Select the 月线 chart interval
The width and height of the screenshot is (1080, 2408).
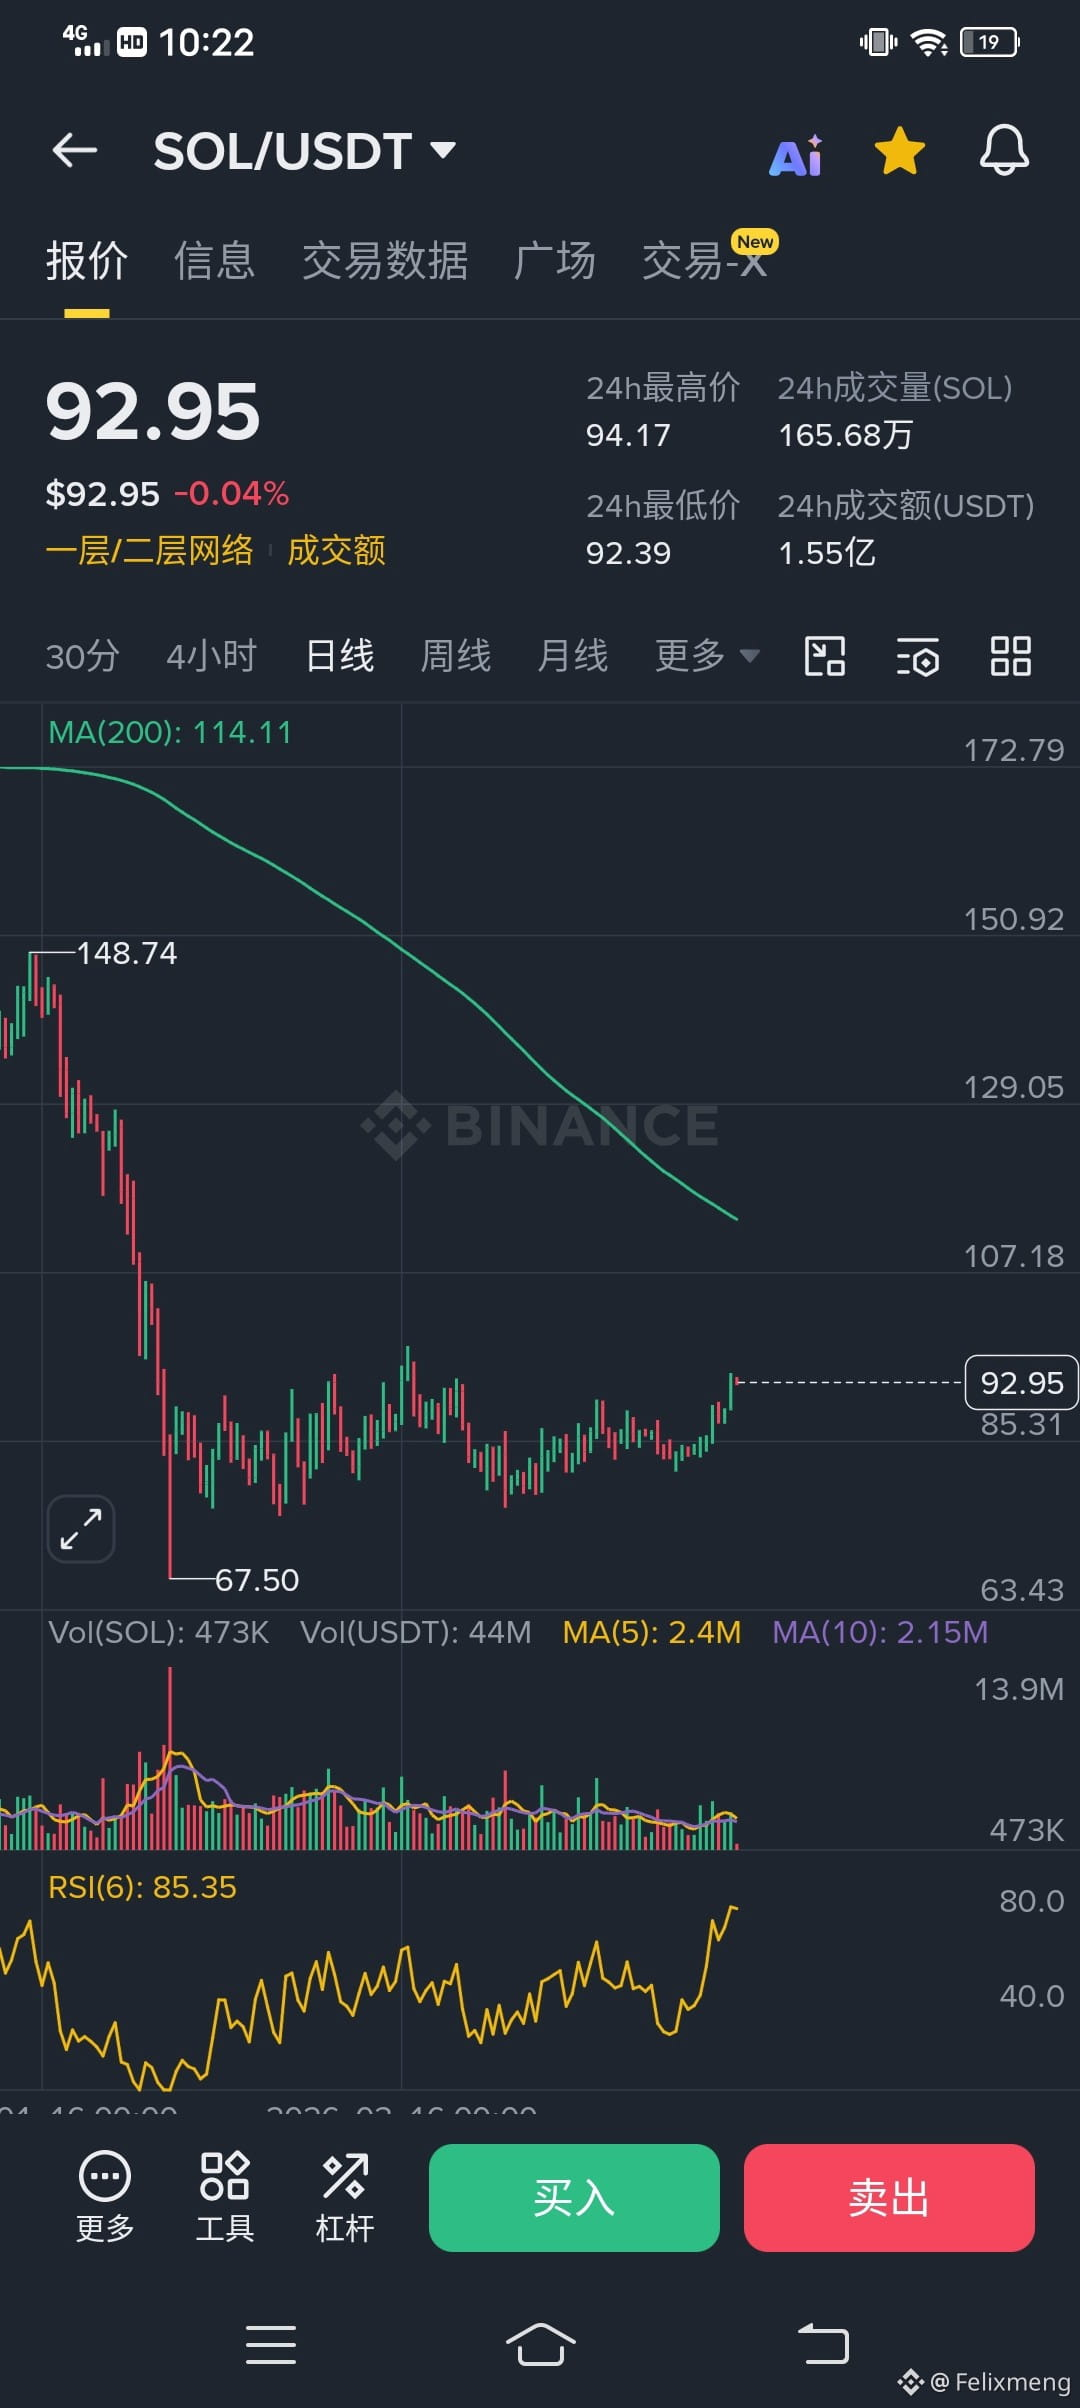click(573, 657)
